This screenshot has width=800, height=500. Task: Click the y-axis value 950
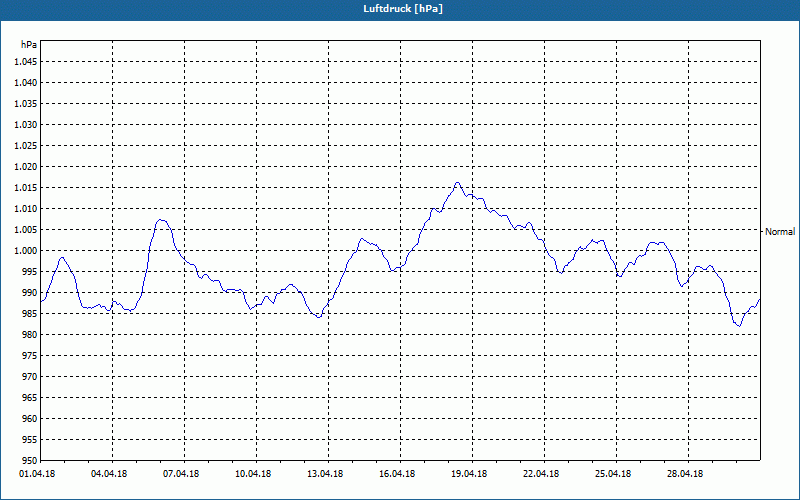pos(30,460)
